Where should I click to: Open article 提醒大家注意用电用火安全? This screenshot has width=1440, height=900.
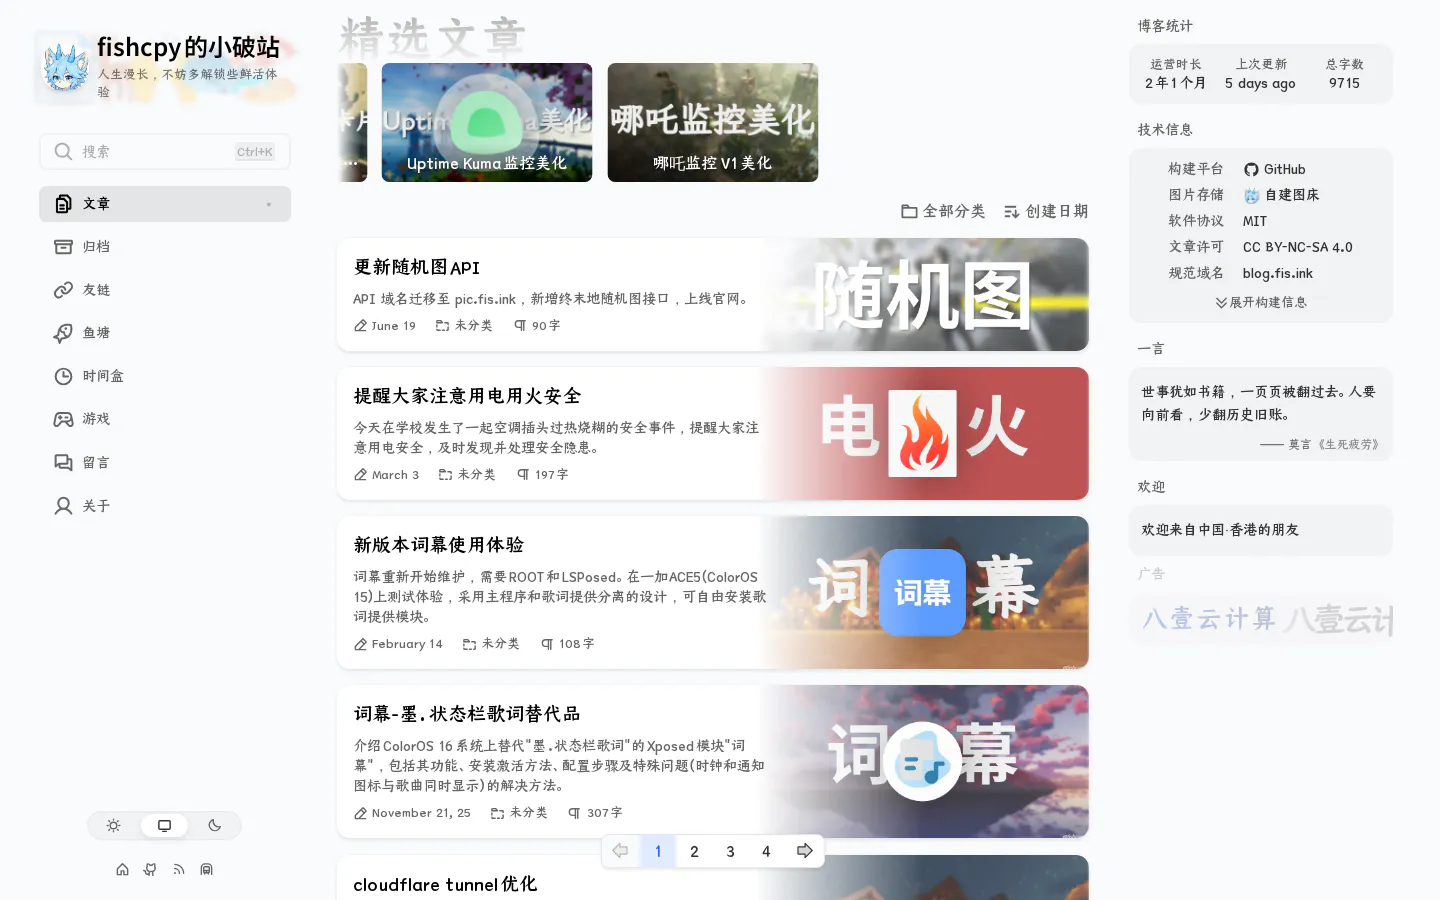click(x=713, y=433)
